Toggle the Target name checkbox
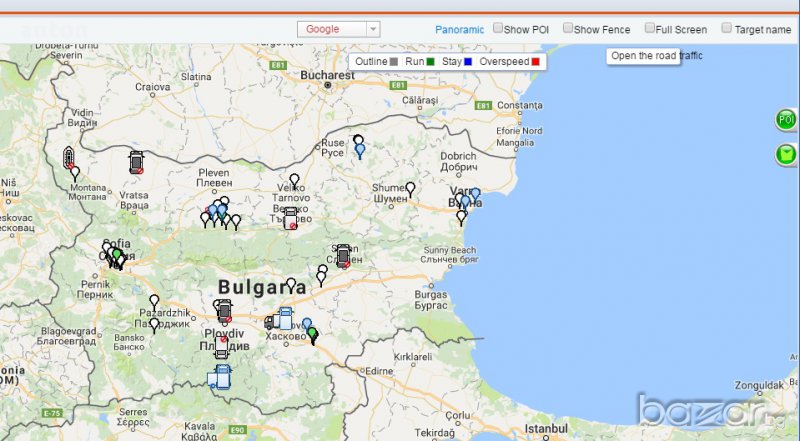This screenshot has height=441, width=800. click(727, 29)
